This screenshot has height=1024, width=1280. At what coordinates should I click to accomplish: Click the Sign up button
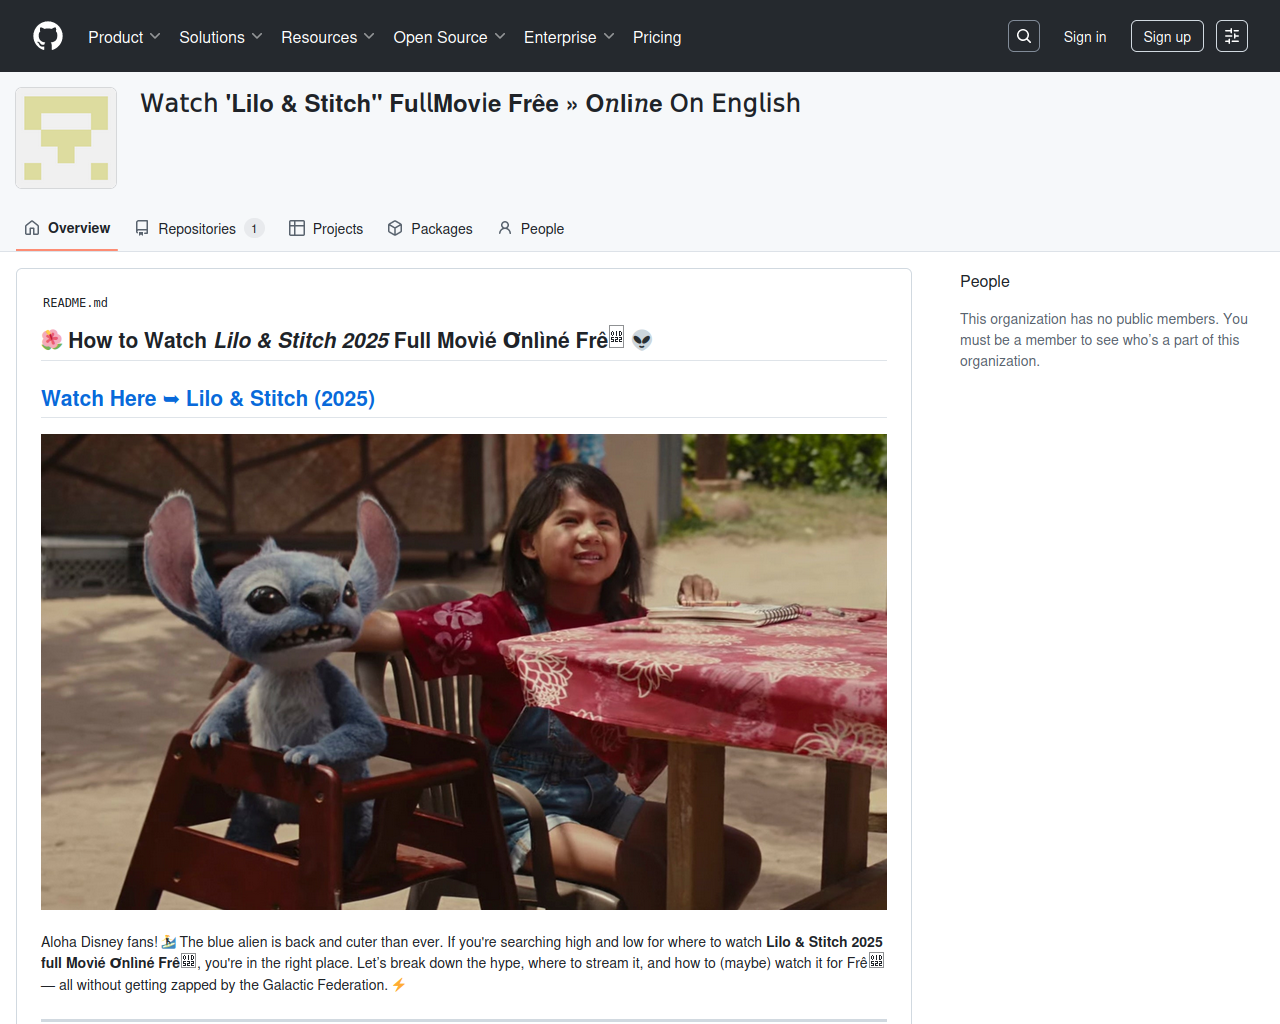pos(1167,37)
